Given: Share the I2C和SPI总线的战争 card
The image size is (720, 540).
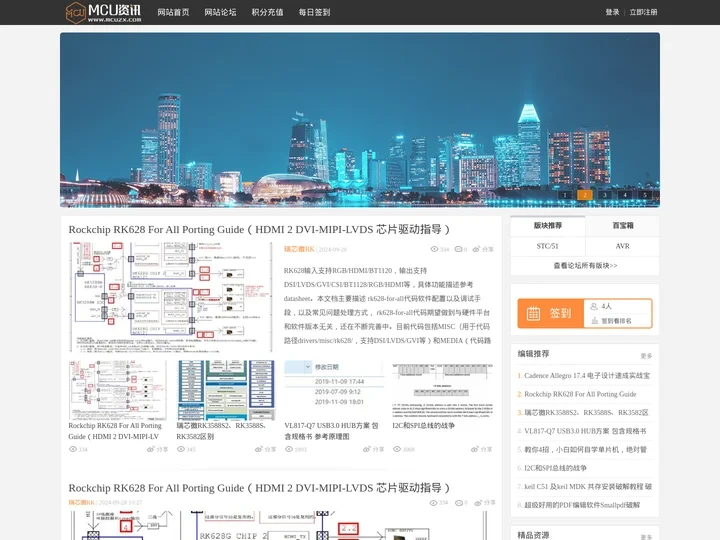Looking at the screenshot, I should [x=481, y=450].
